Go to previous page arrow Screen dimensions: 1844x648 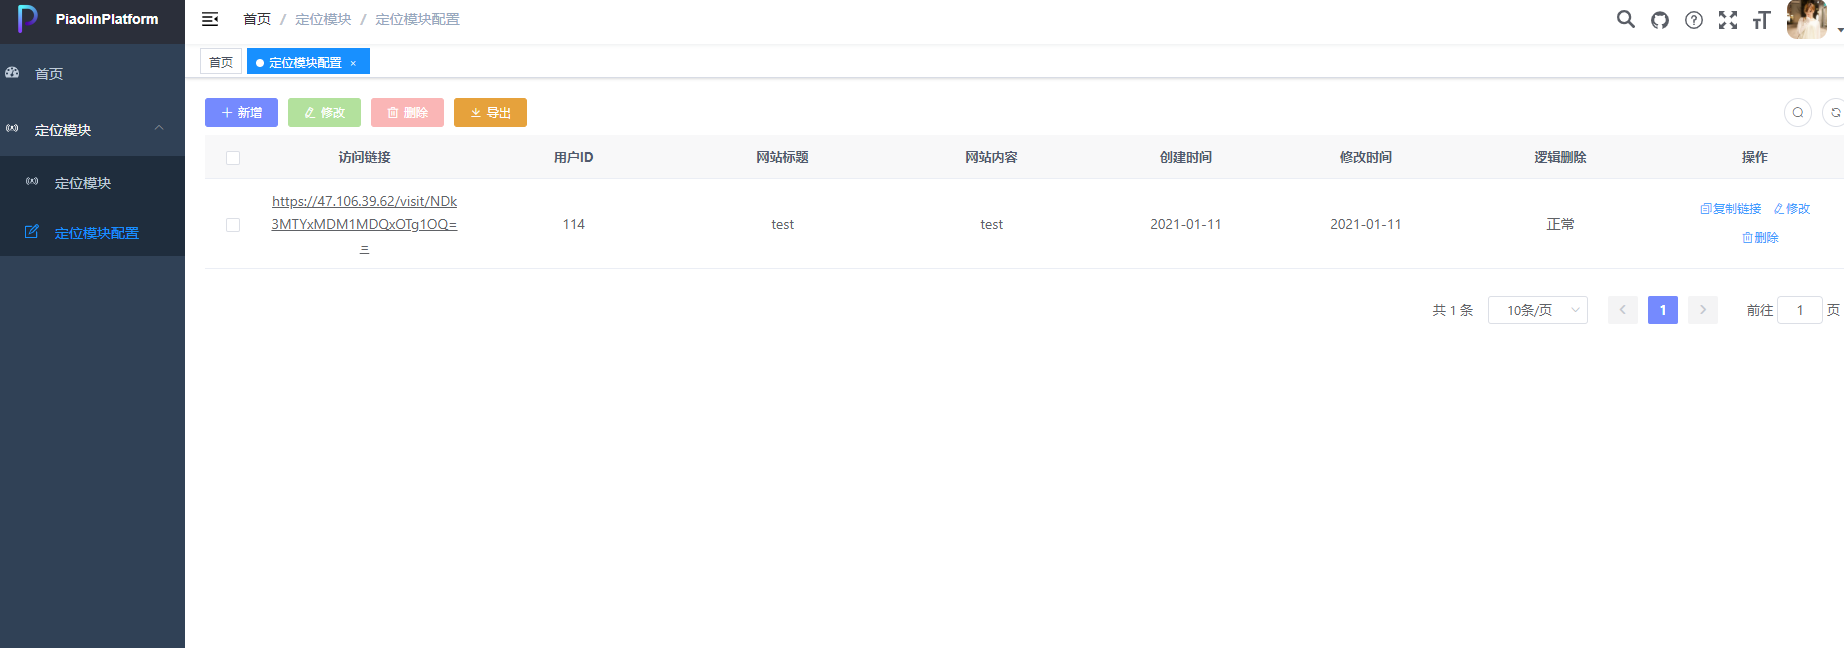[x=1623, y=310]
